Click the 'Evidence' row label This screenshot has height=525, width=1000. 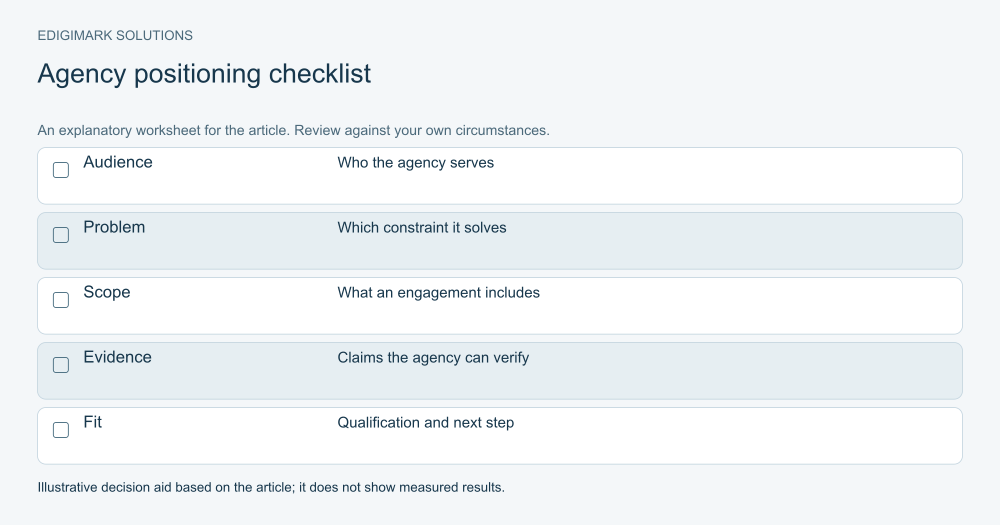point(117,357)
